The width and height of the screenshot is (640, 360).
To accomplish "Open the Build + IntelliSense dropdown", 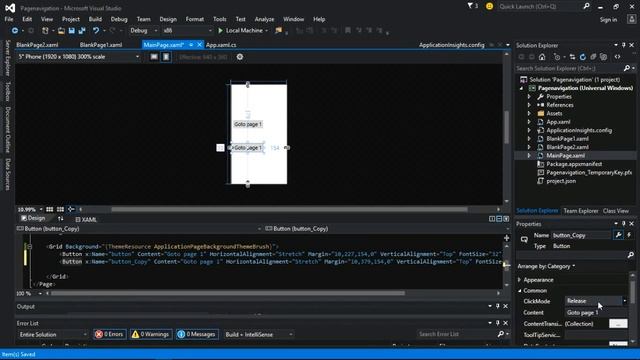I will [x=258, y=334].
